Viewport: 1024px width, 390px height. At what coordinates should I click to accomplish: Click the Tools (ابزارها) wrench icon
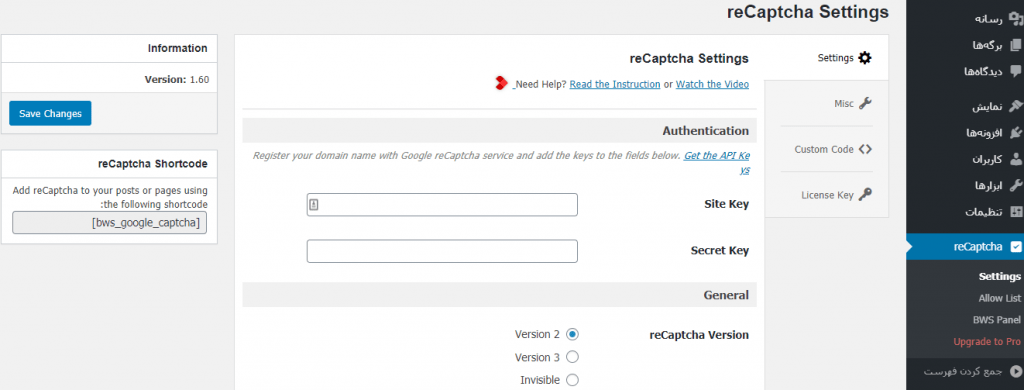pyautogui.click(x=1015, y=186)
